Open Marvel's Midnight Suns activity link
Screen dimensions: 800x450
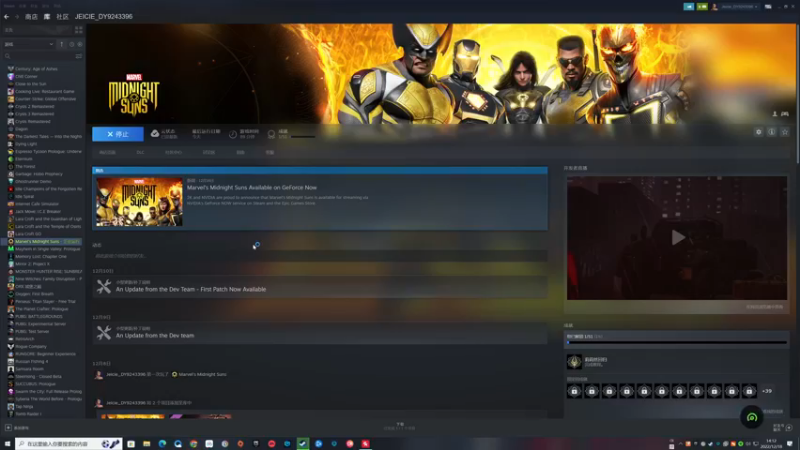203,374
